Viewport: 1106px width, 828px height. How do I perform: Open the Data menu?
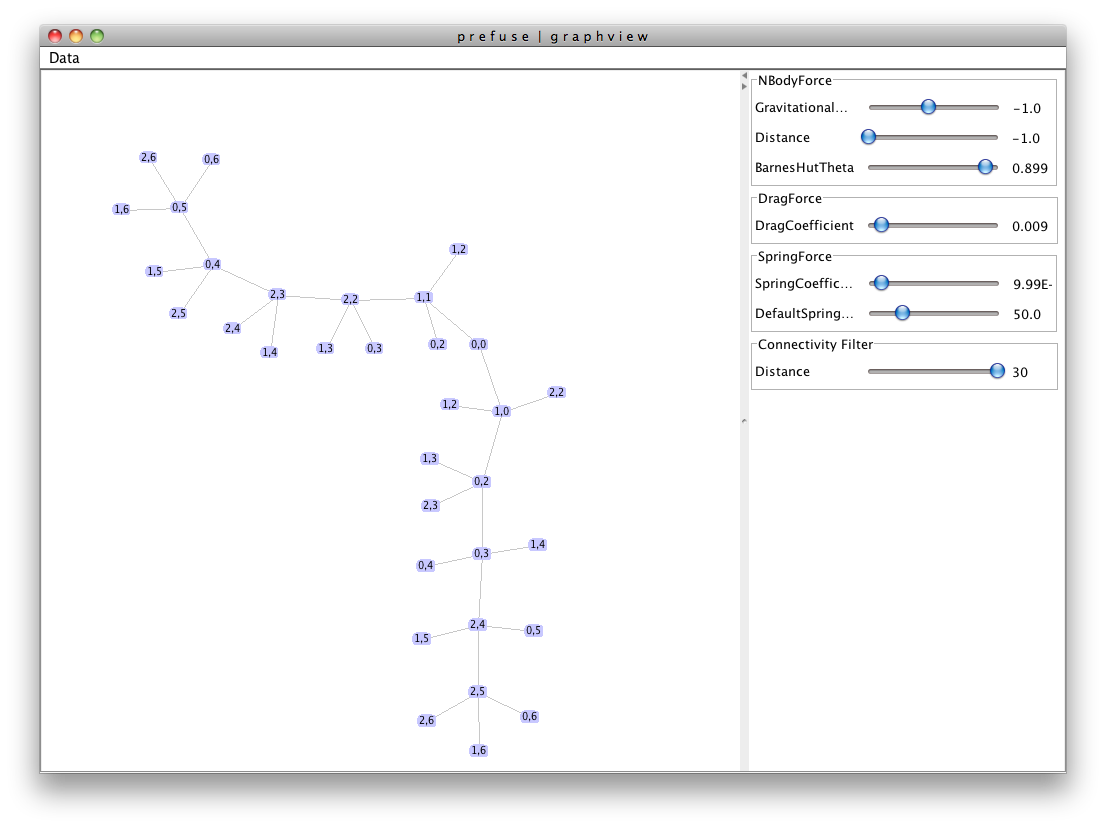click(x=64, y=58)
